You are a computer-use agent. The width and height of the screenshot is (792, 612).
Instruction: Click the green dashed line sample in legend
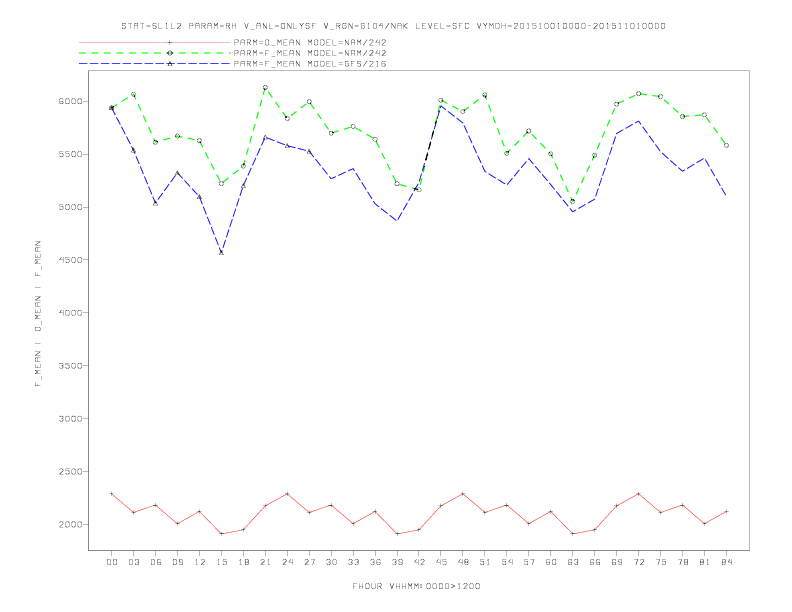tap(155, 53)
